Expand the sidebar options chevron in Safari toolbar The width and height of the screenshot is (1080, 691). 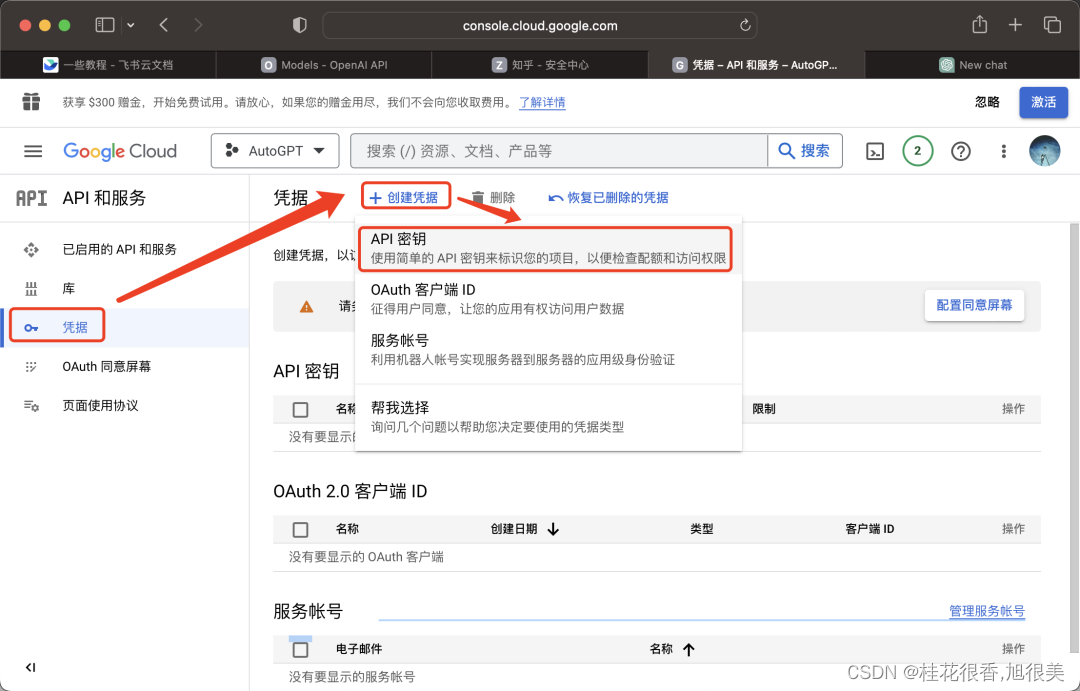pyautogui.click(x=131, y=25)
